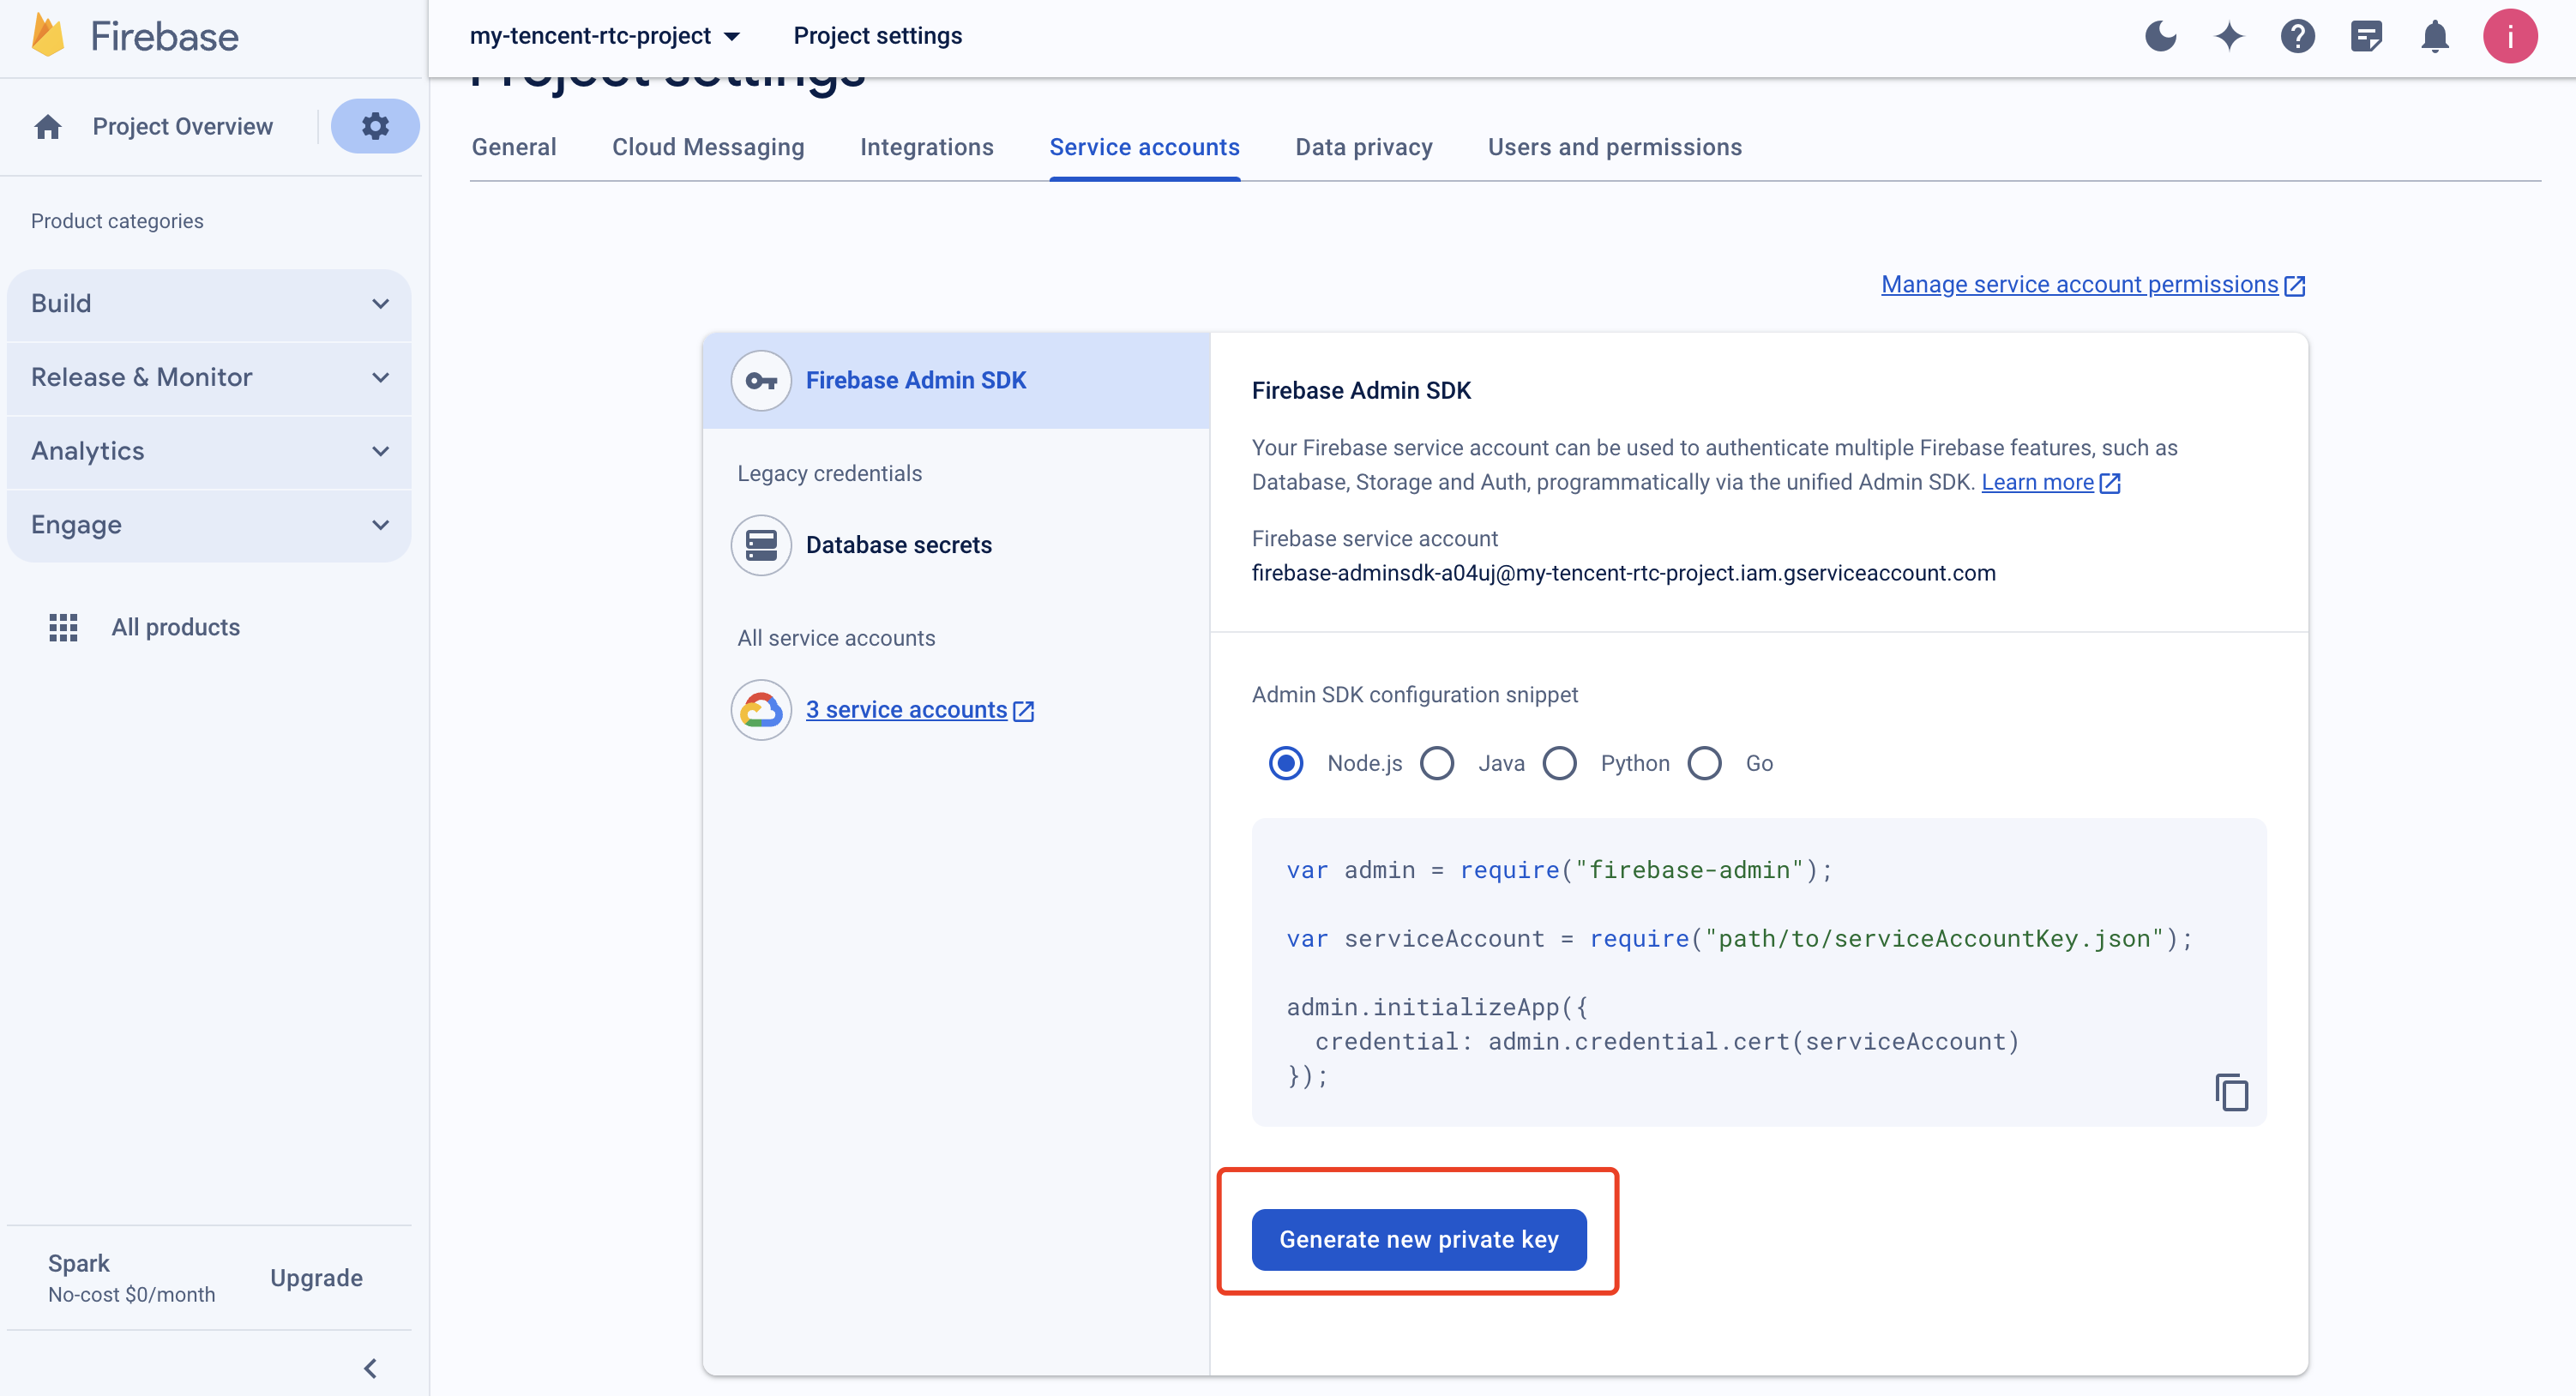Select the Python radio button
Screen dimensions: 2576x1396
pyautogui.click(x=1559, y=763)
